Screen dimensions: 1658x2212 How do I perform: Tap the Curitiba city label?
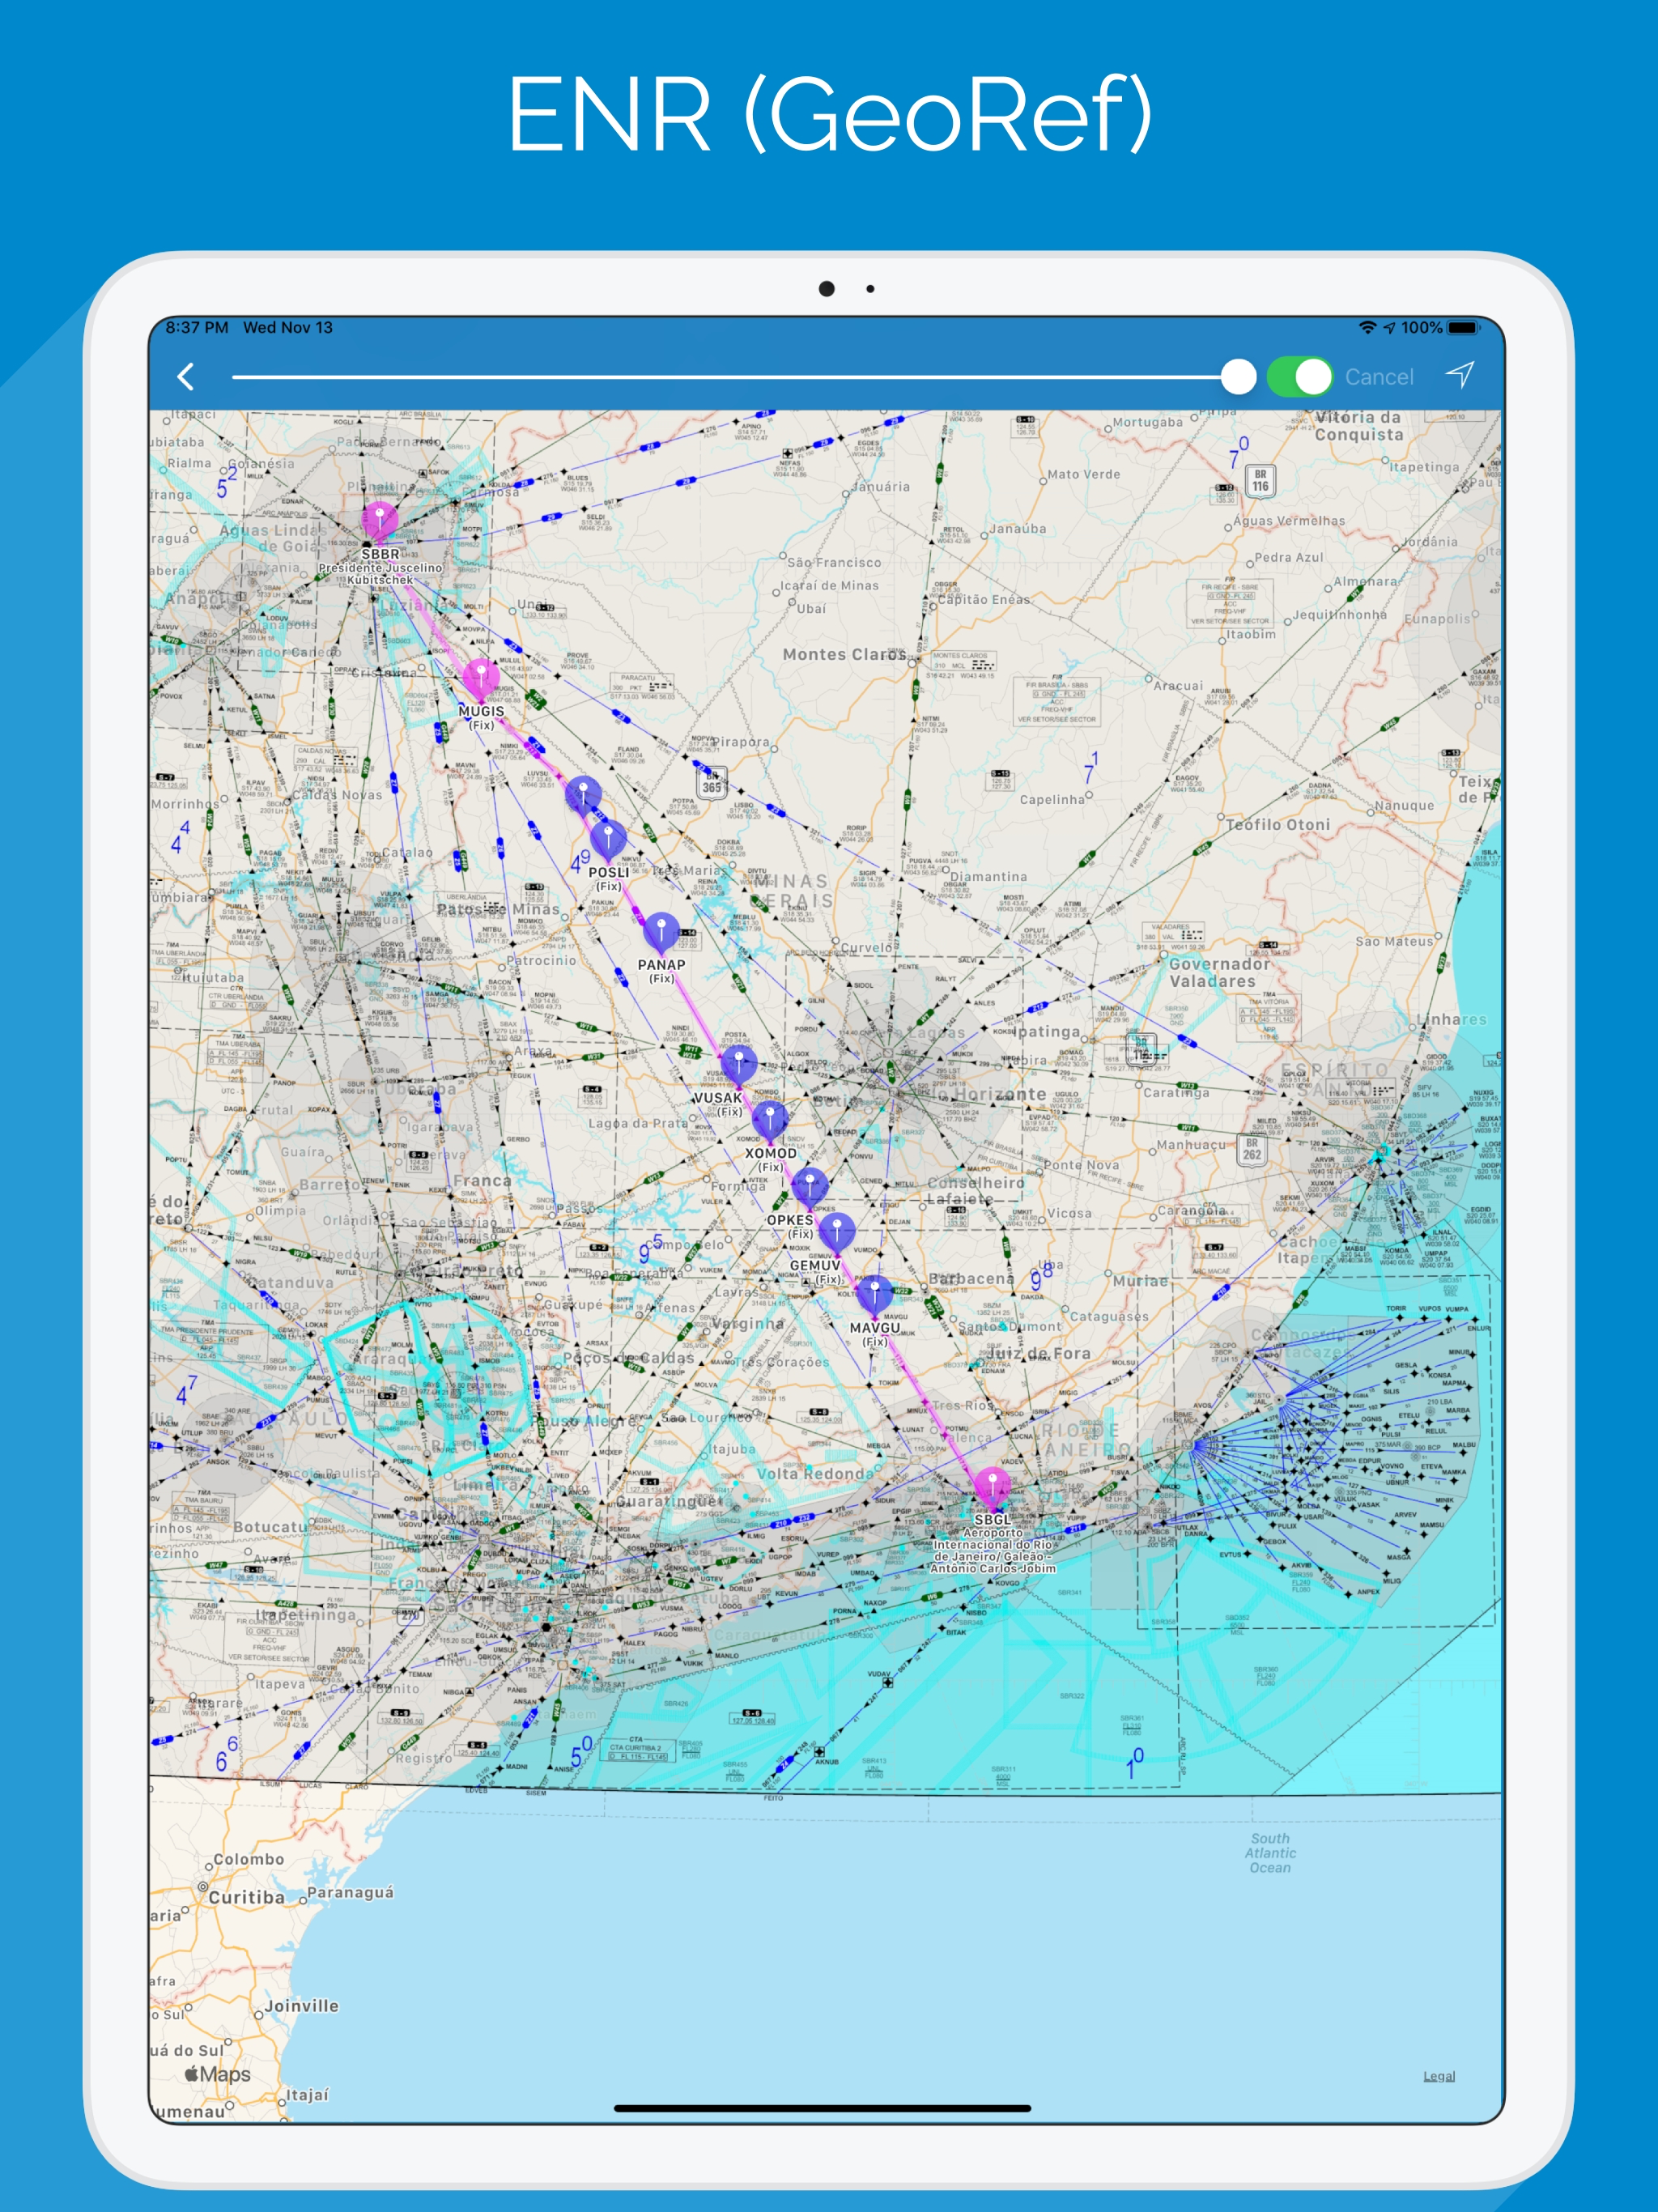click(246, 1897)
